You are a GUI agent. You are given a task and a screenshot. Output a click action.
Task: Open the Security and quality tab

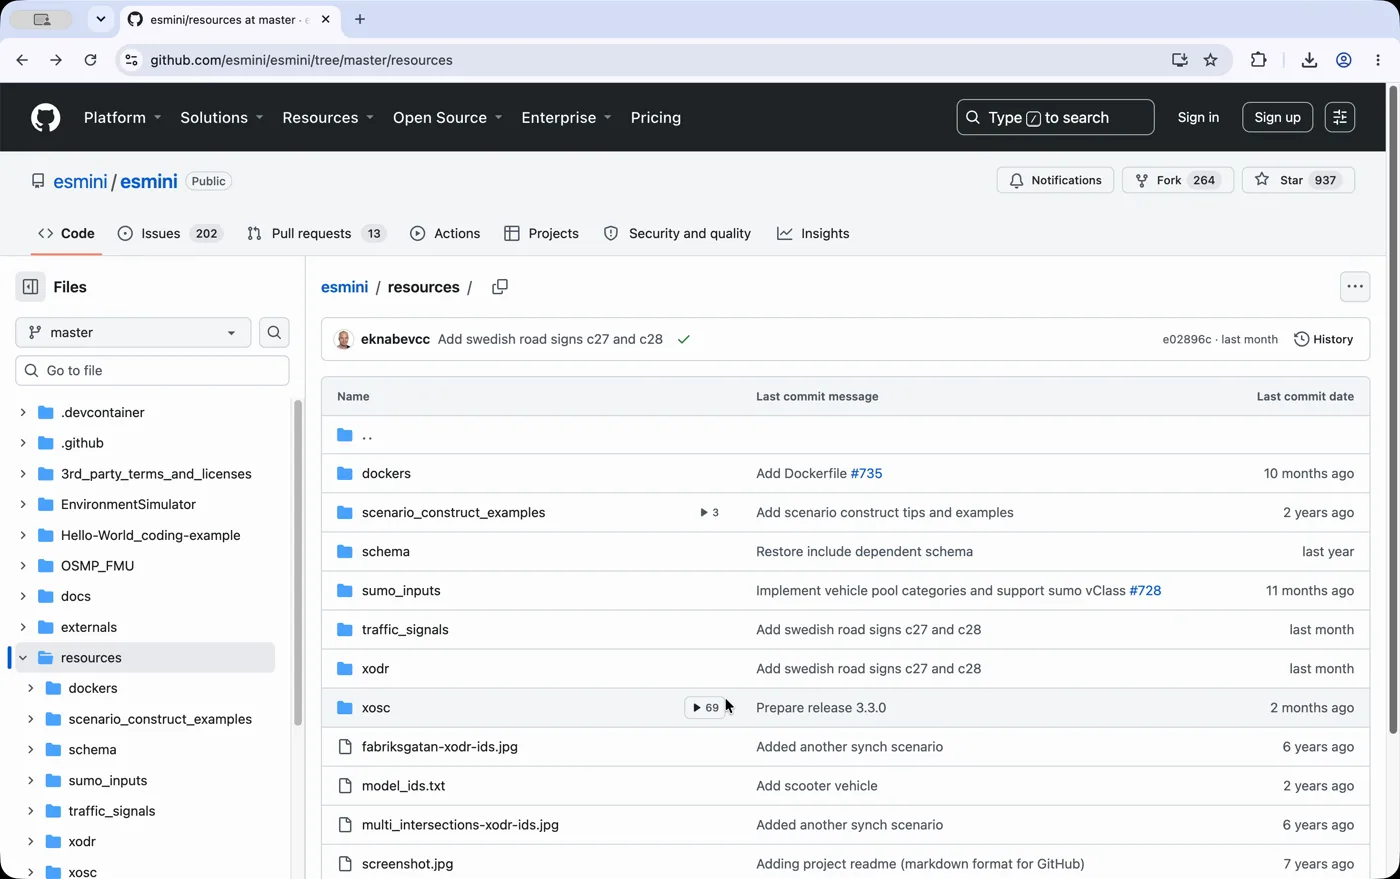coord(677,233)
